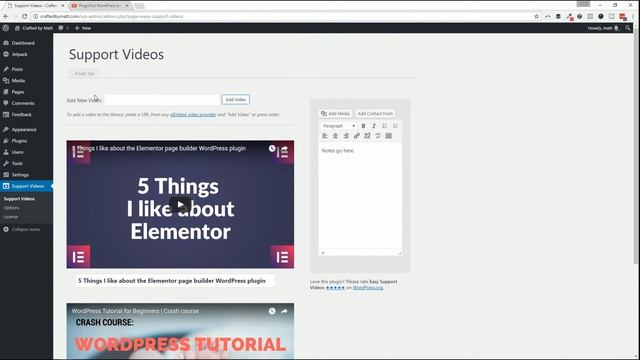Viewport: 640px width, 360px height.
Task: Click the Support Videos sidebar icon
Action: 6,186
